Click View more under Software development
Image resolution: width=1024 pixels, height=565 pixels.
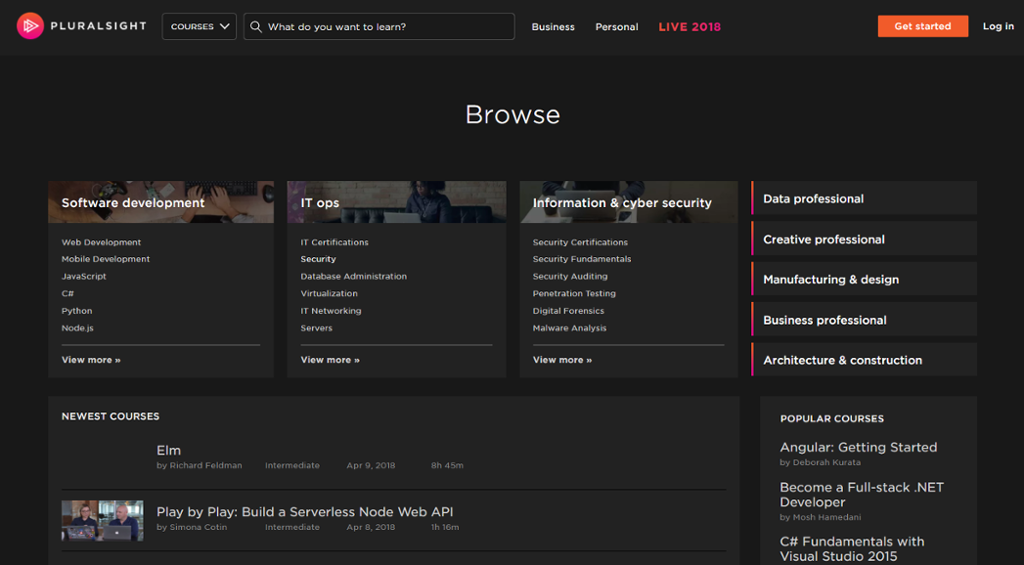91,360
